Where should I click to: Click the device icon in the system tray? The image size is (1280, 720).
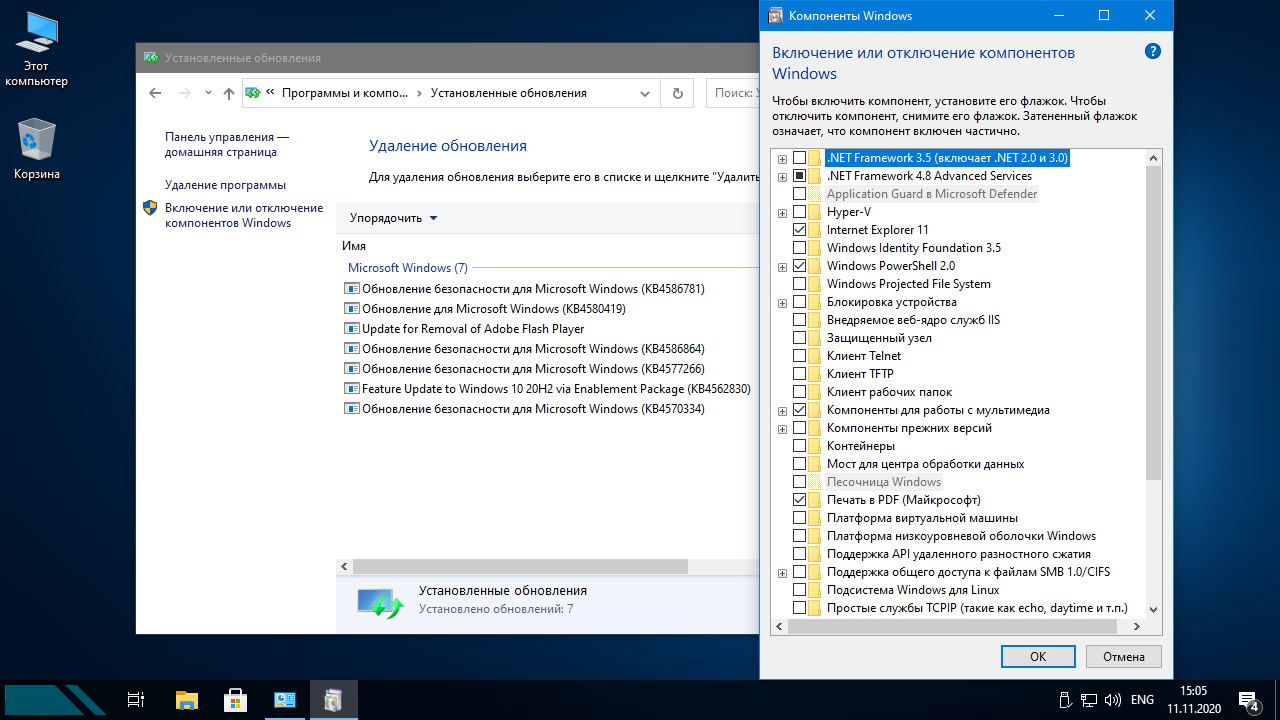pos(1065,700)
